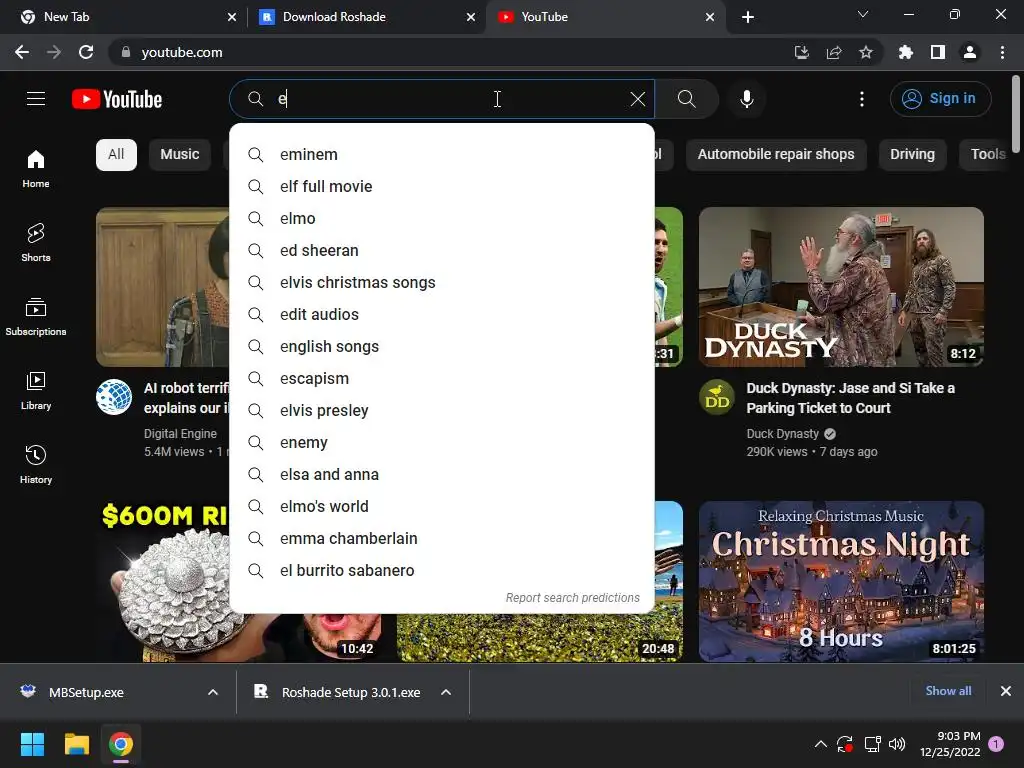Open Chrome three-dot menu
Image resolution: width=1024 pixels, height=768 pixels.
[1002, 52]
